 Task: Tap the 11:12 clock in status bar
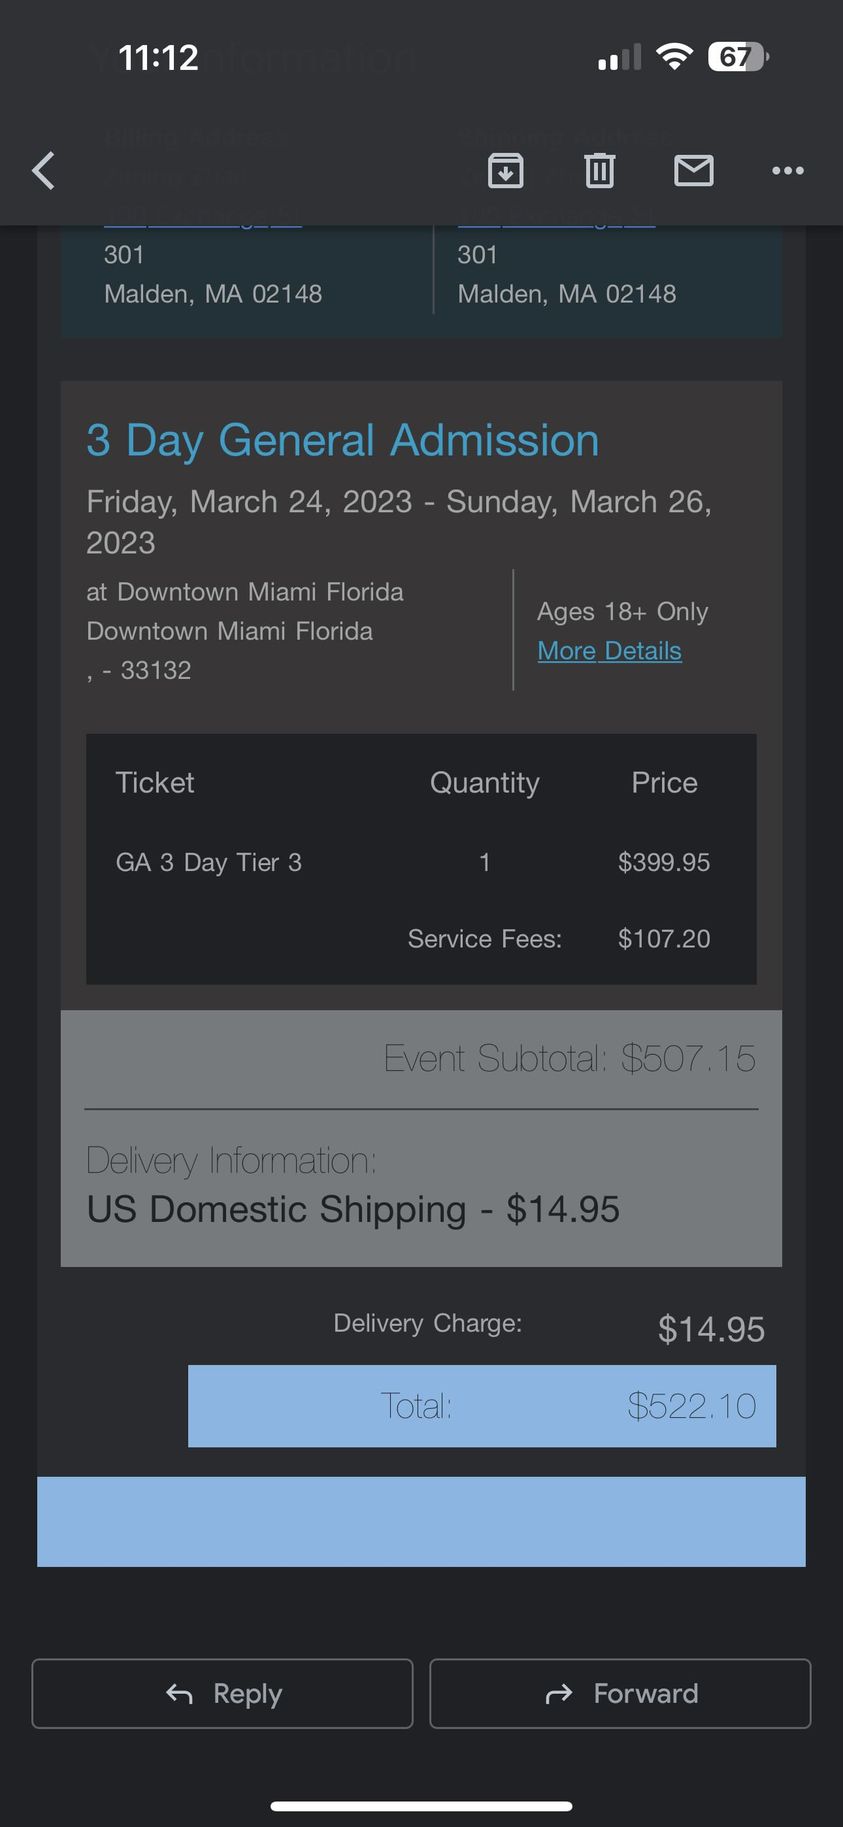pos(158,58)
